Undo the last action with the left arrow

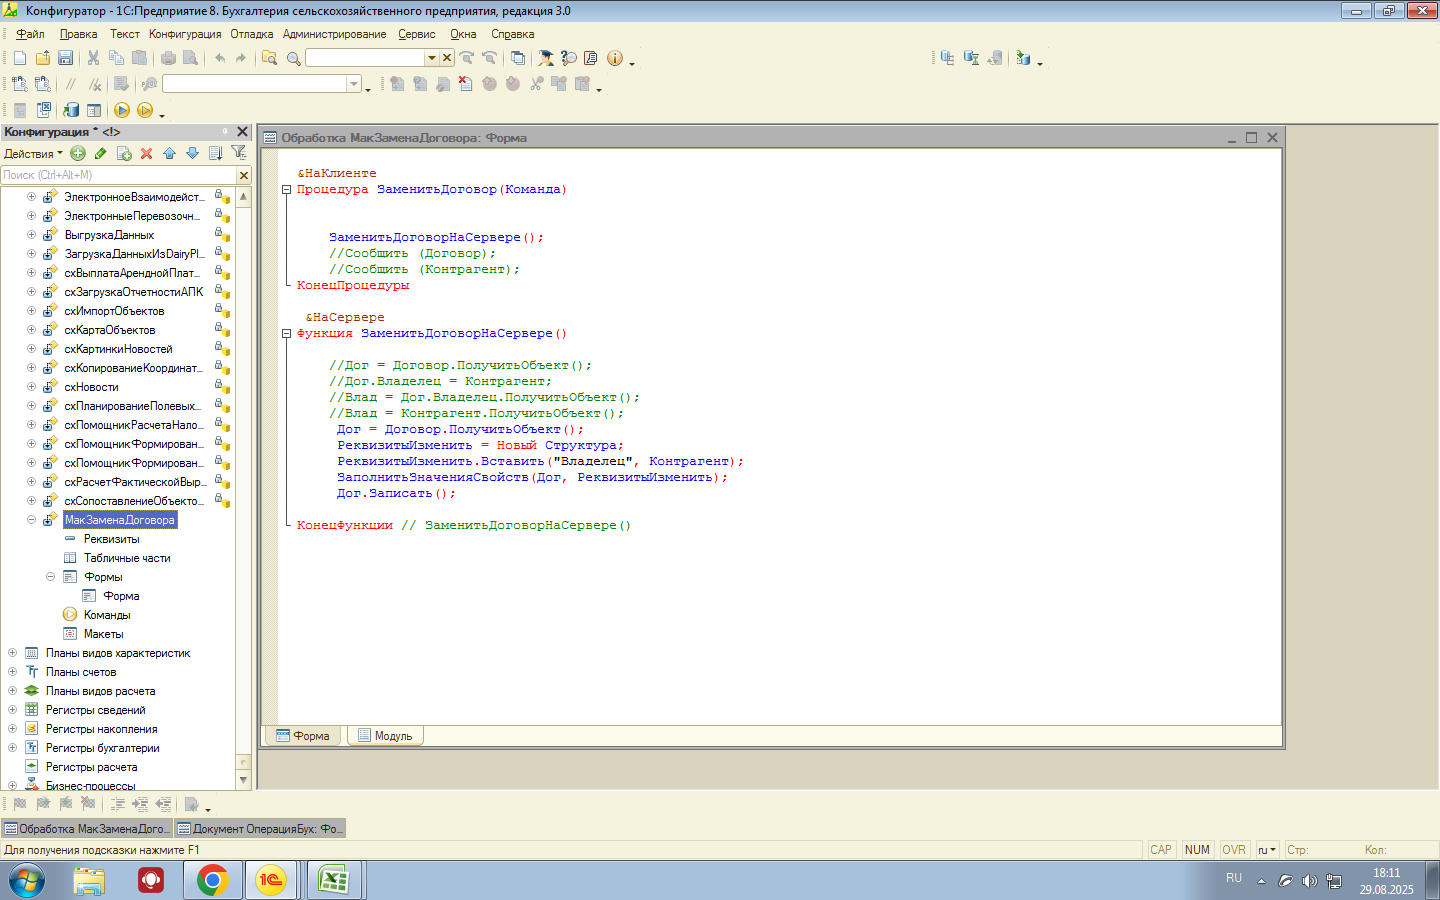point(219,58)
